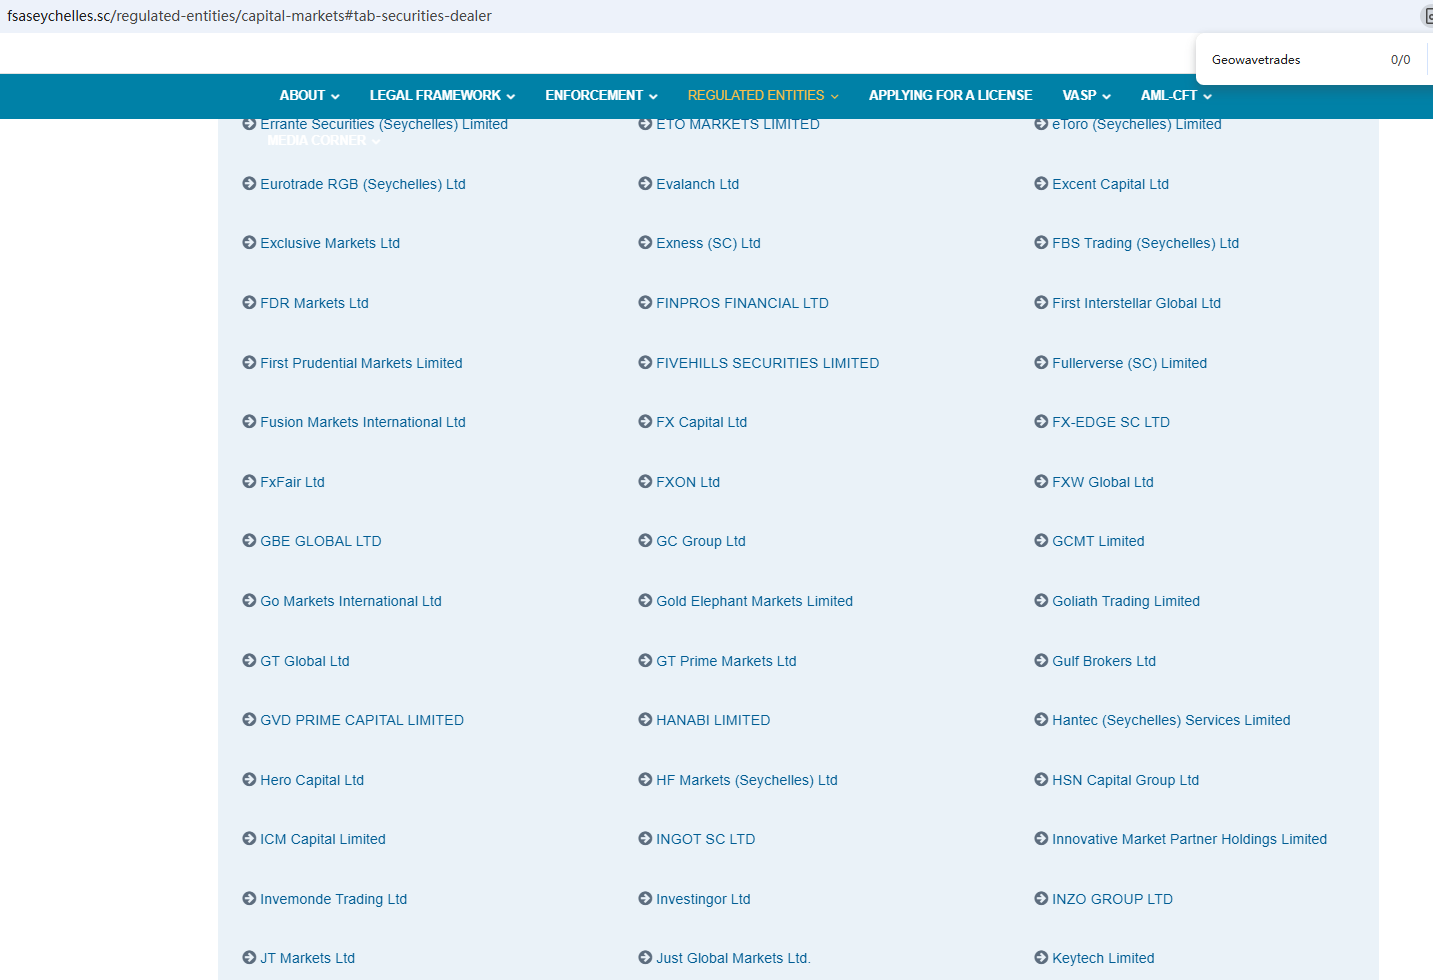The width and height of the screenshot is (1433, 980).
Task: Open JT Markets Ltd link
Action: (x=308, y=958)
